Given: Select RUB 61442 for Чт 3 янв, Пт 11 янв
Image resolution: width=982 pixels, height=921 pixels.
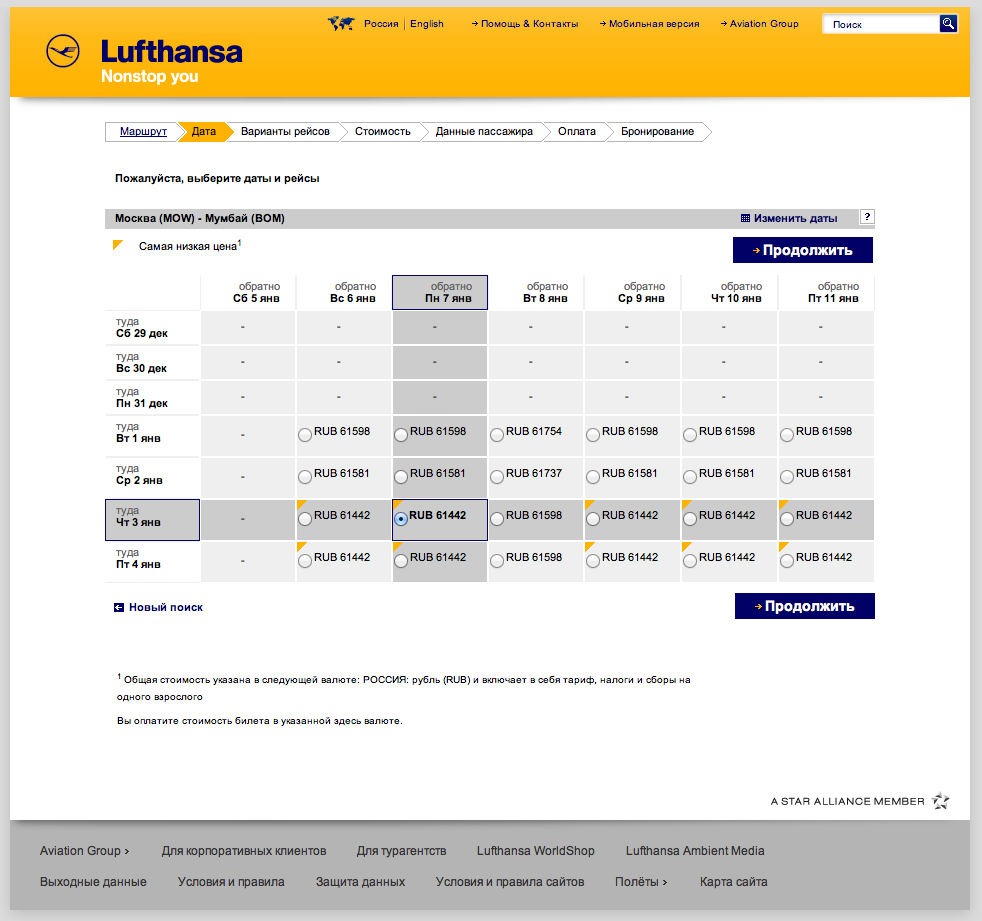Looking at the screenshot, I should (787, 518).
